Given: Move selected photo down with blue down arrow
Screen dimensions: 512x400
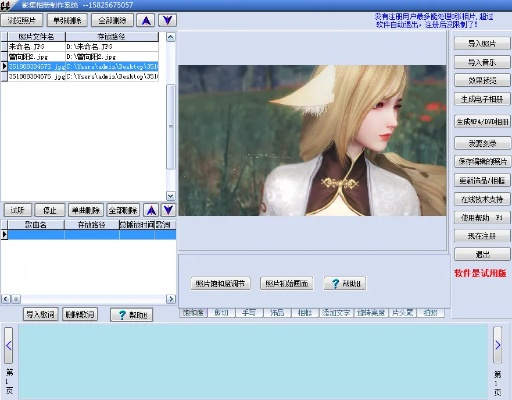Looking at the screenshot, I should click(x=167, y=20).
